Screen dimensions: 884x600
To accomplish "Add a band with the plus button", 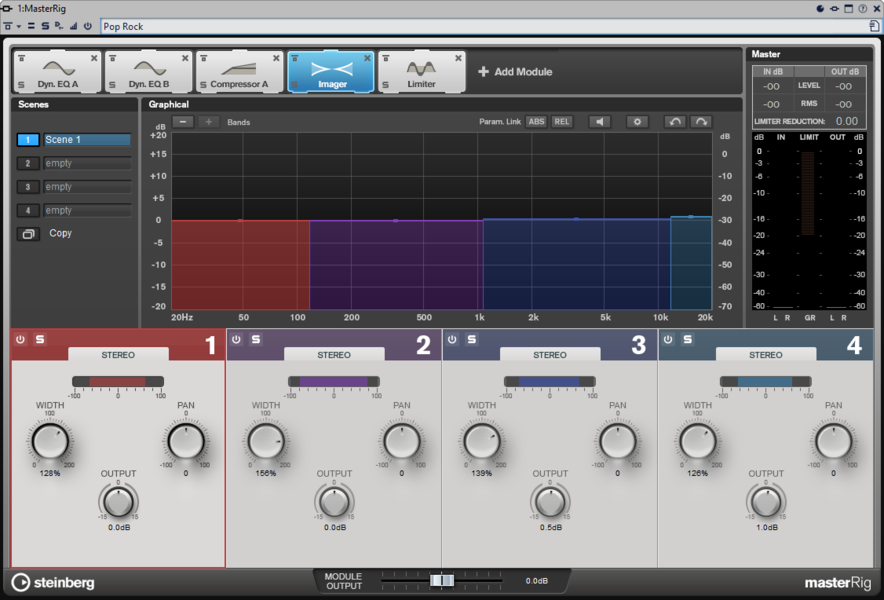I will (209, 122).
